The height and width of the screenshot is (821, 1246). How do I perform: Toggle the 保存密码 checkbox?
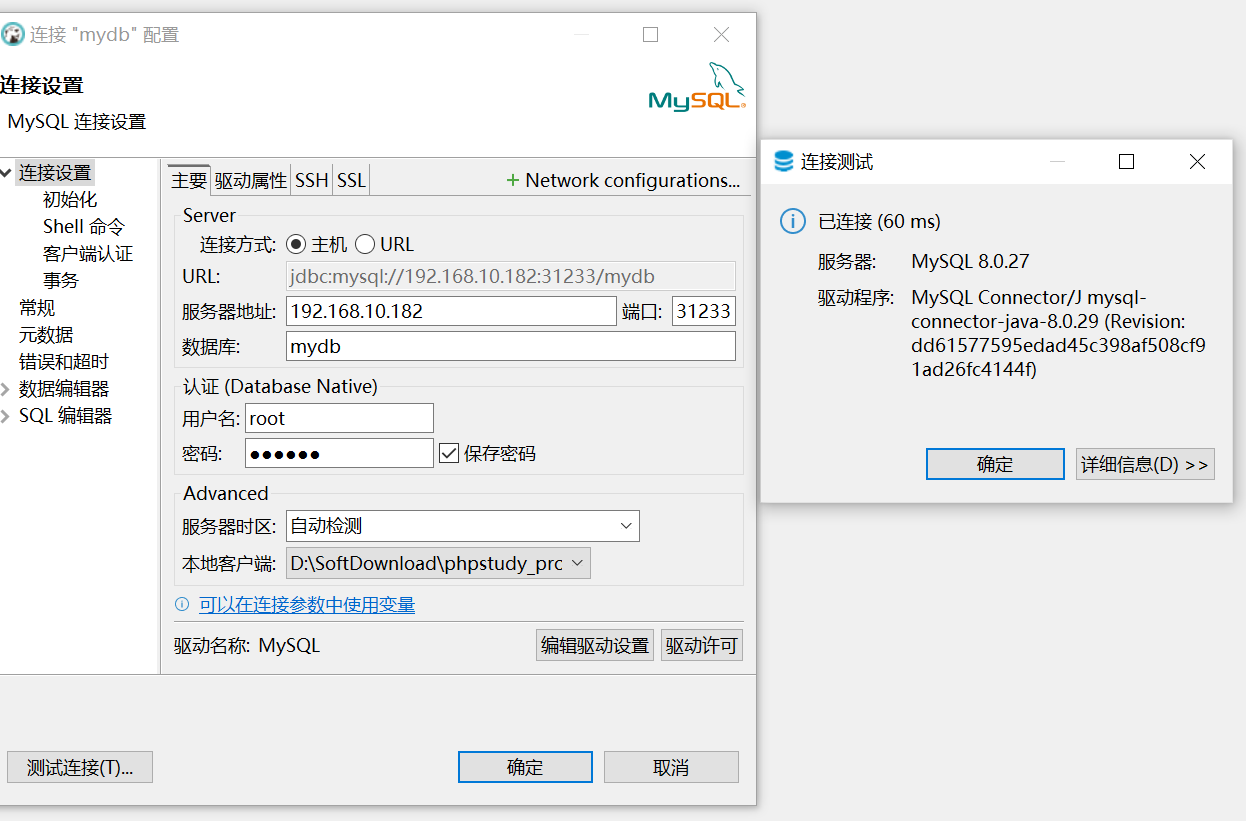click(449, 453)
